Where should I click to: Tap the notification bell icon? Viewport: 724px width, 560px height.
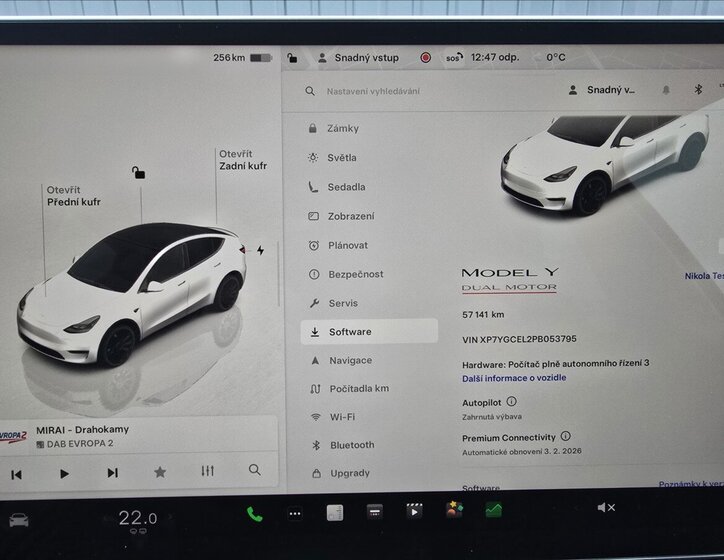click(x=666, y=90)
